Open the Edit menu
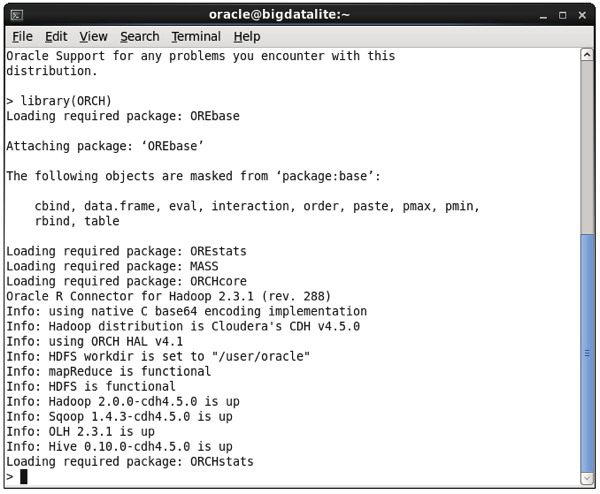The image size is (600, 494). click(x=56, y=37)
